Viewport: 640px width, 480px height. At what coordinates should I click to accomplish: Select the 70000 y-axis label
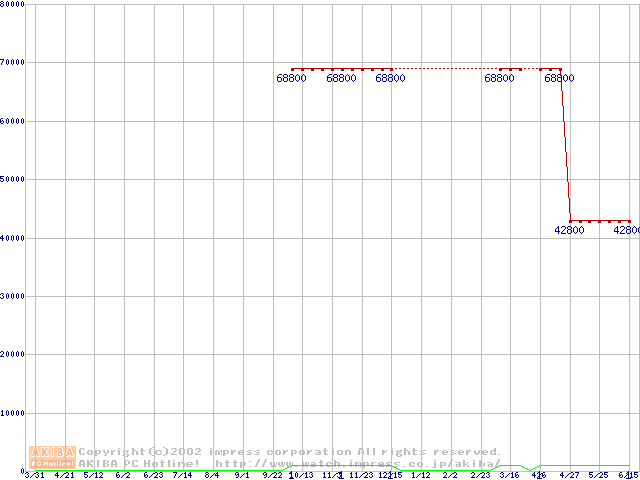(x=12, y=63)
